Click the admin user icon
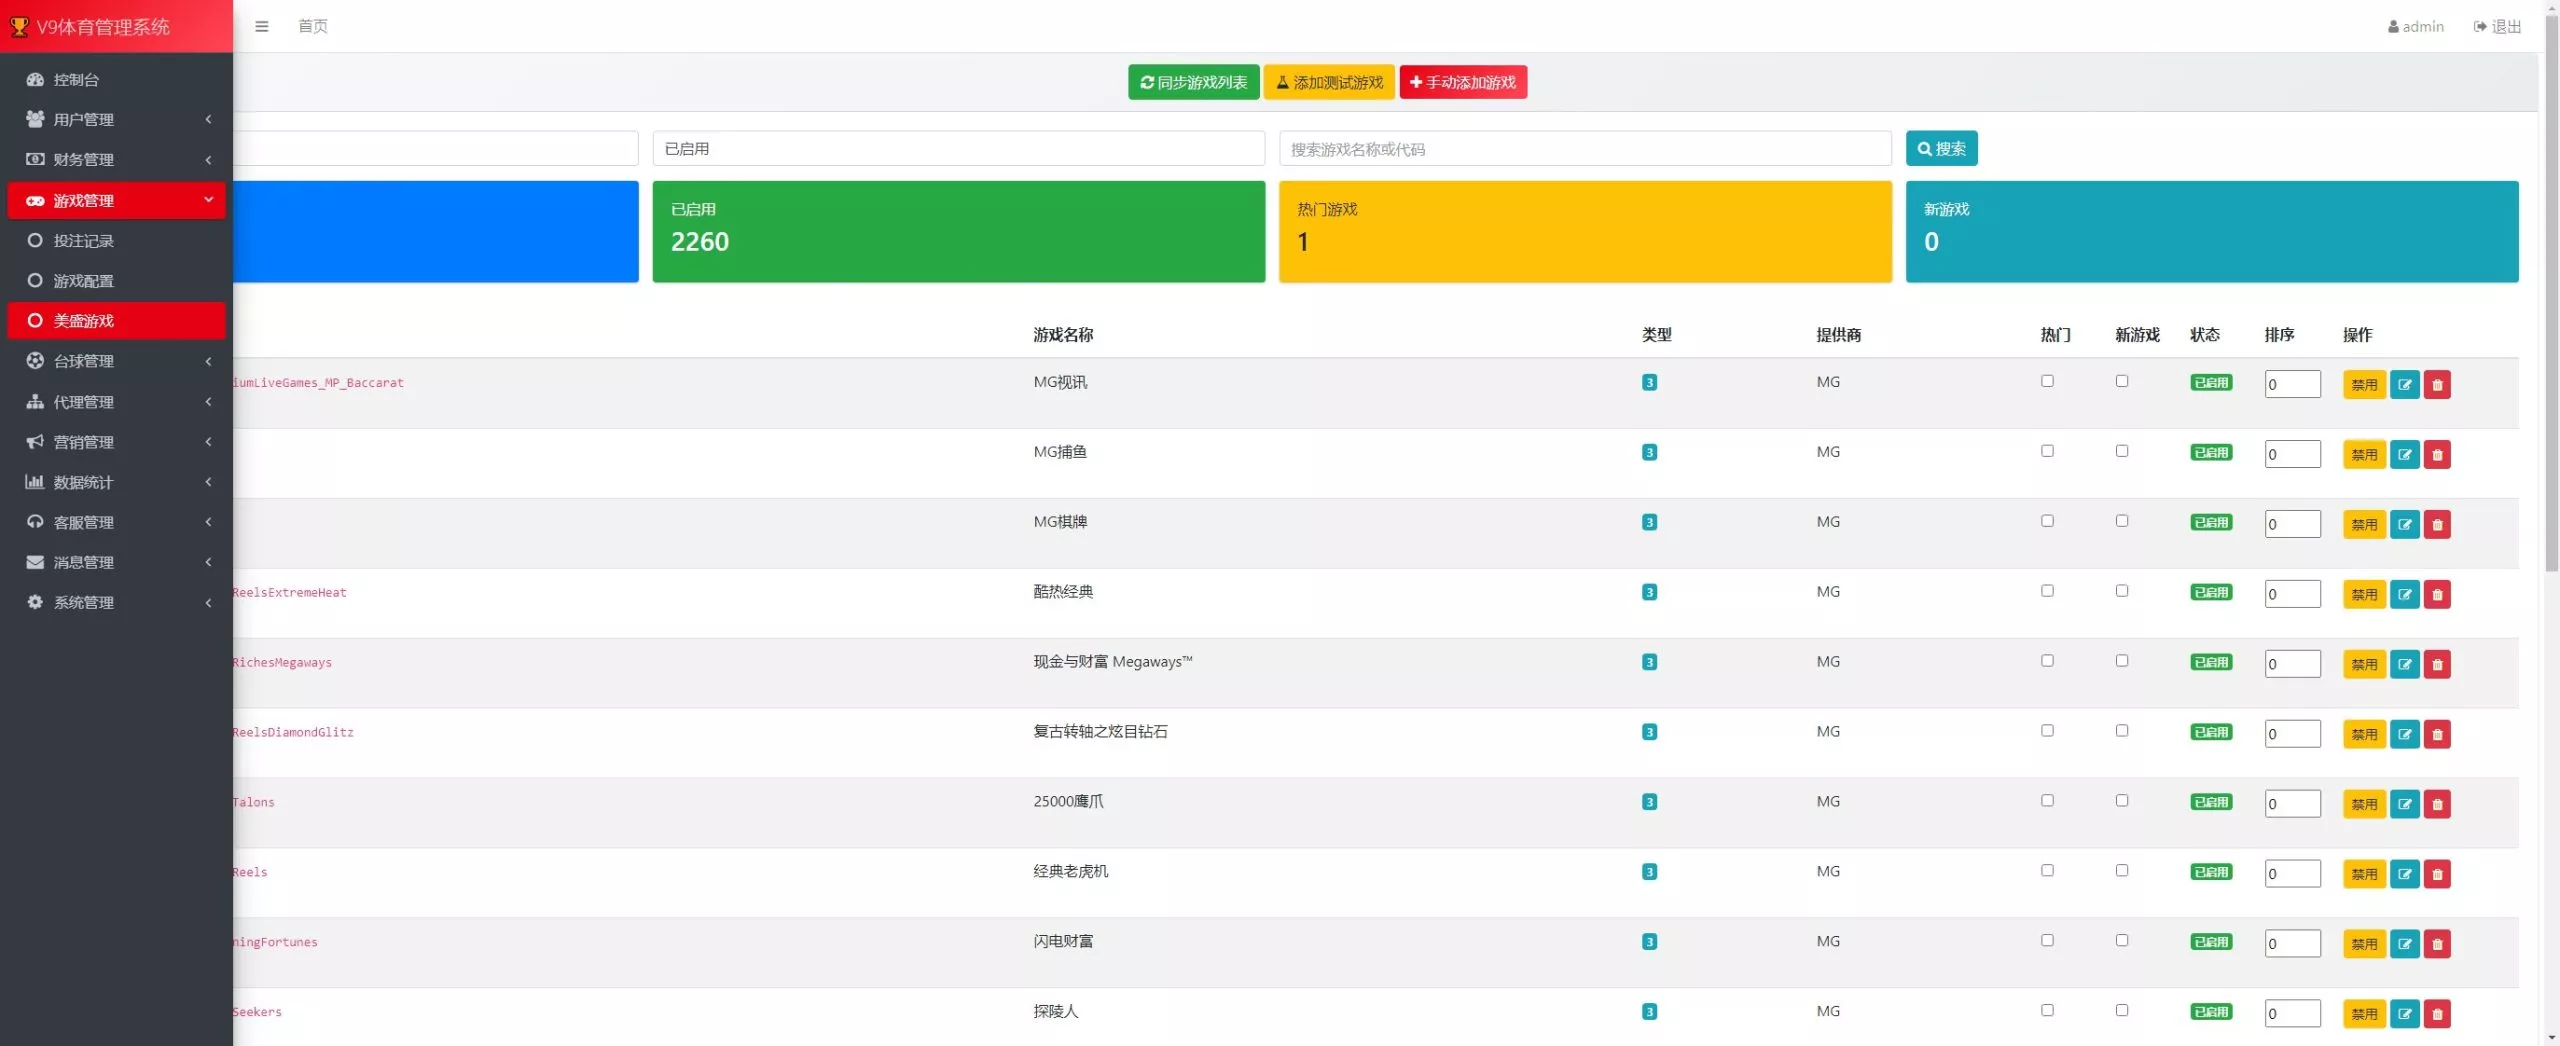Screen dimensions: 2560x1046 point(2393,27)
